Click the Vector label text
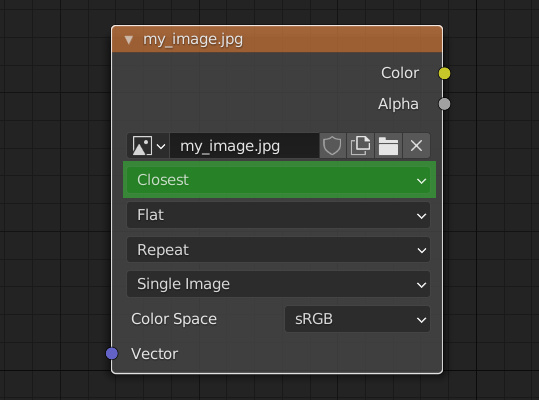The width and height of the screenshot is (539, 400). coord(154,354)
